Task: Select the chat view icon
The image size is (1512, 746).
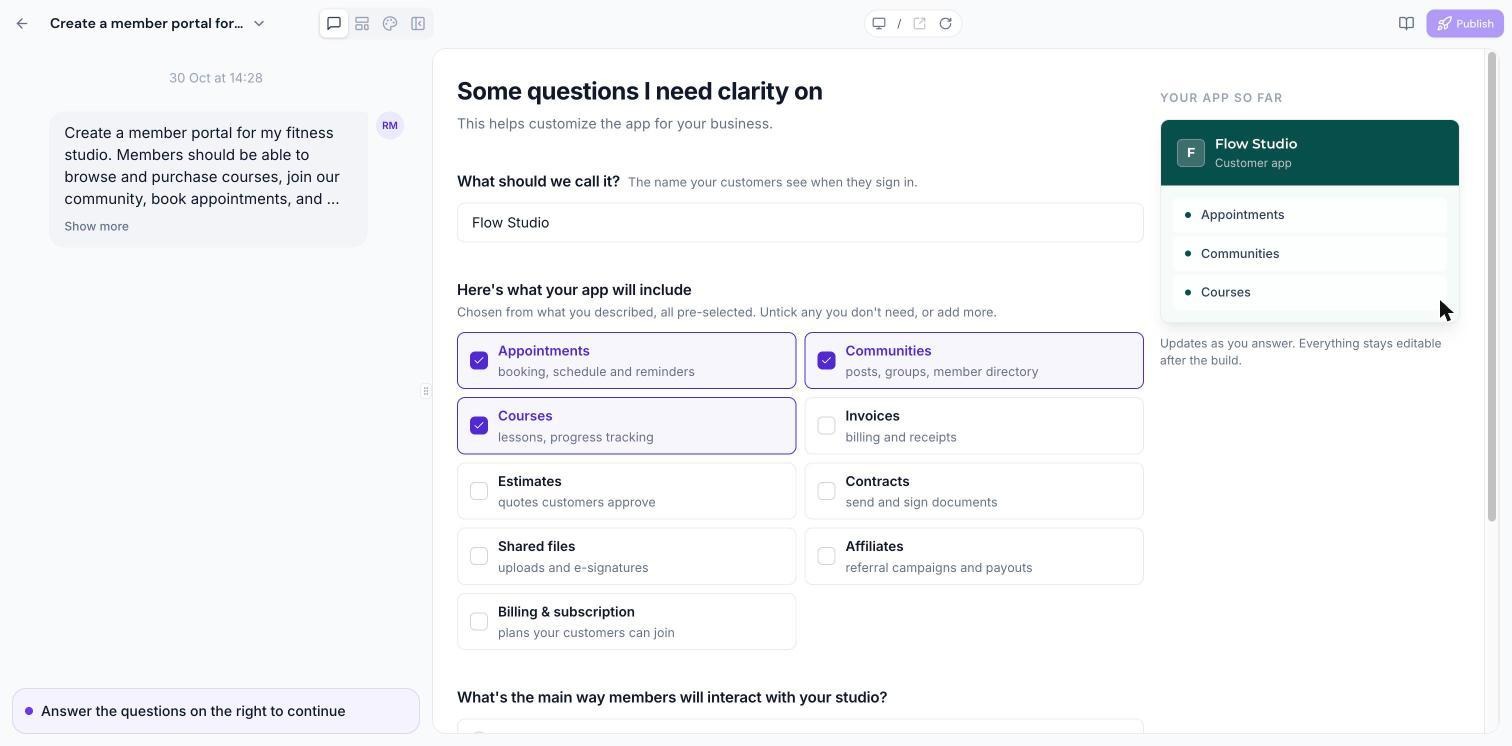Action: (x=334, y=23)
